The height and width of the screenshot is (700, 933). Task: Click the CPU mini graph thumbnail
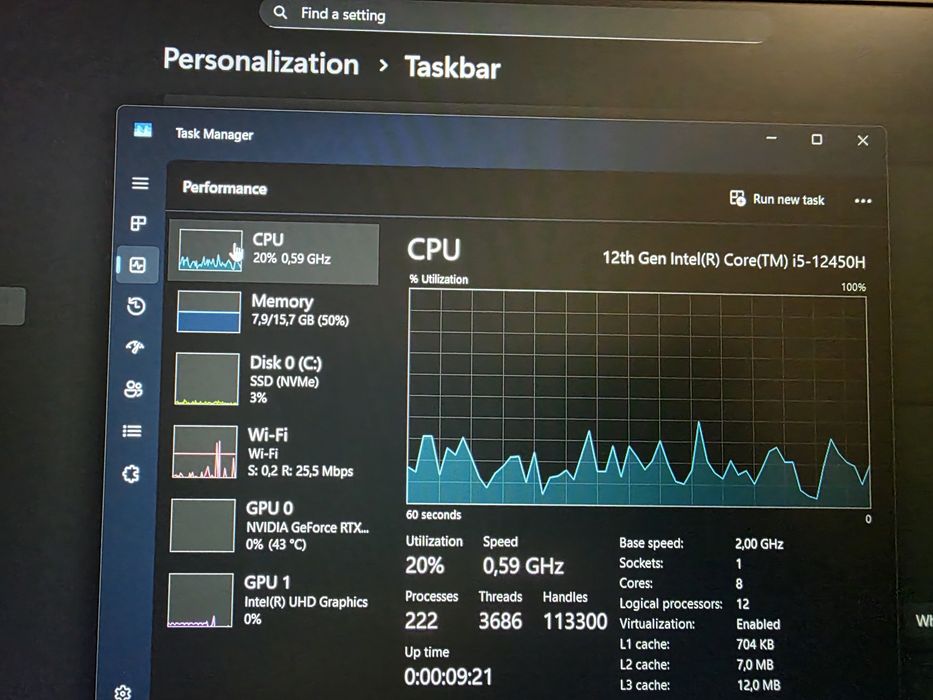[x=211, y=251]
